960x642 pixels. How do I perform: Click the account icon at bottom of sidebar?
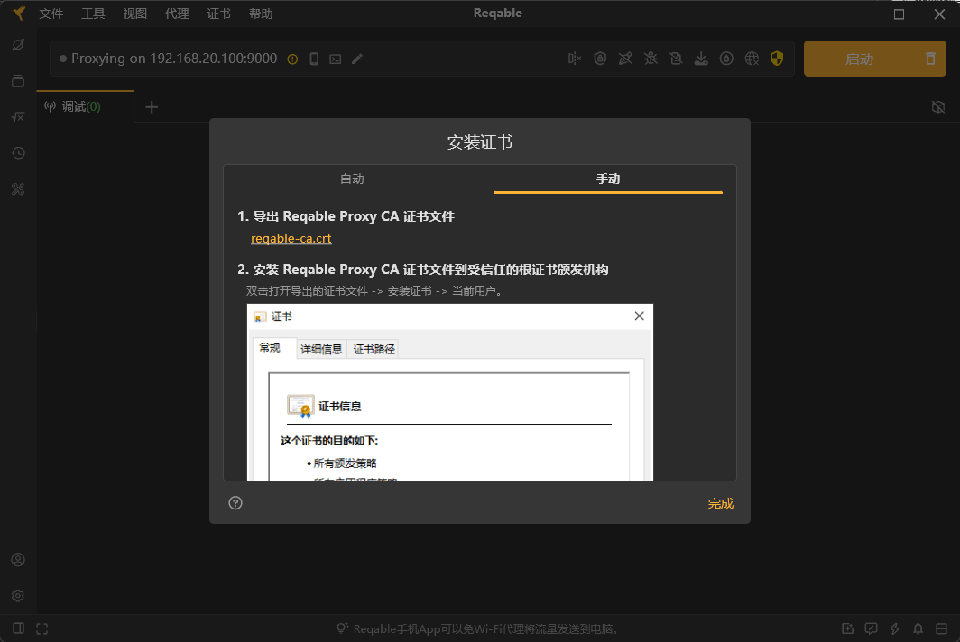tap(17, 559)
